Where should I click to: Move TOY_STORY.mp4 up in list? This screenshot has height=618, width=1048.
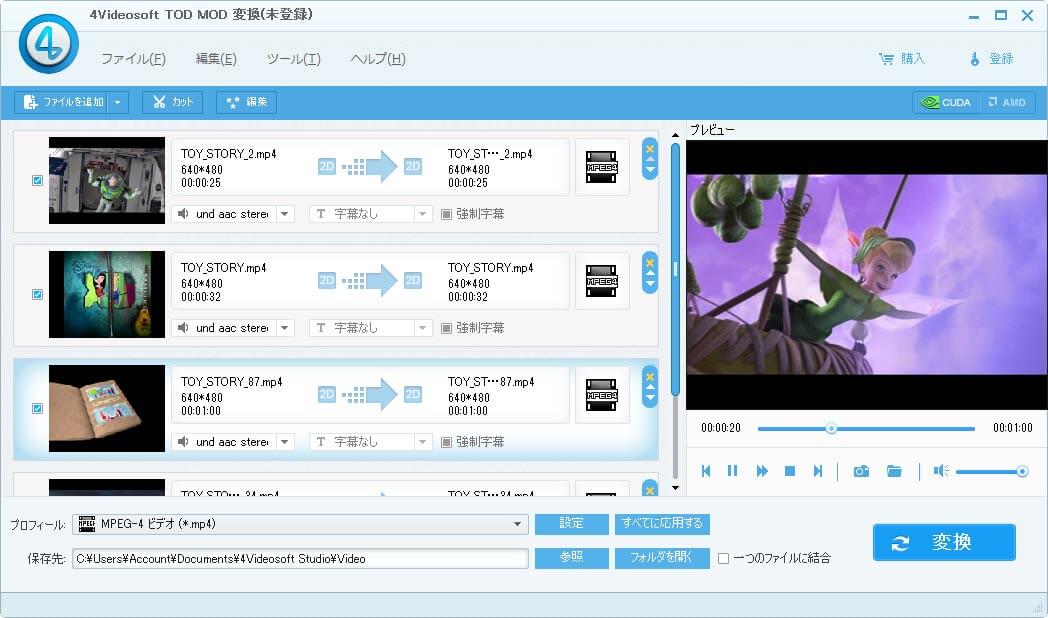click(x=650, y=273)
